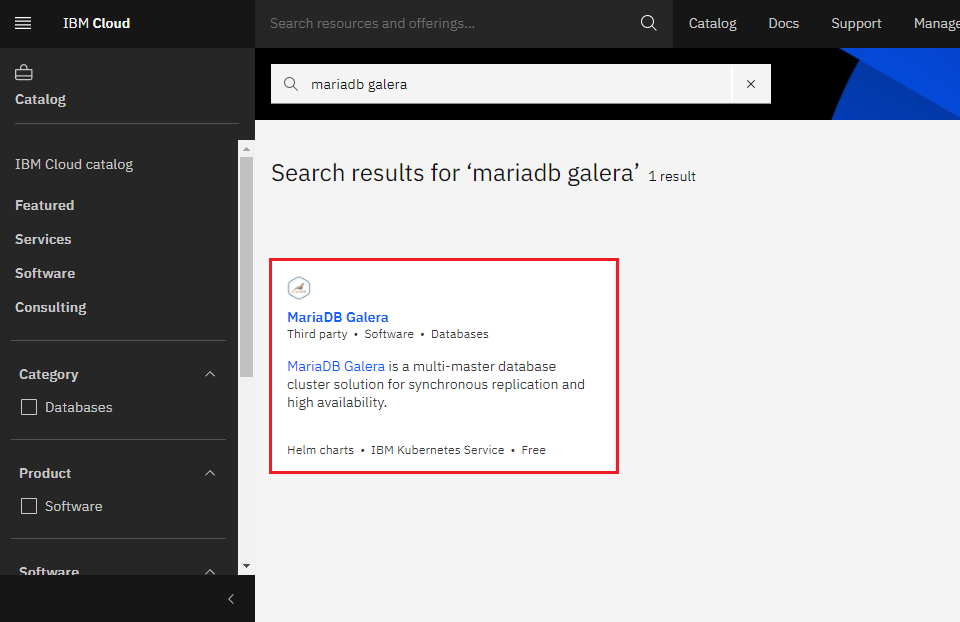
Task: Open the Manage menu in top navigation
Action: pos(937,23)
